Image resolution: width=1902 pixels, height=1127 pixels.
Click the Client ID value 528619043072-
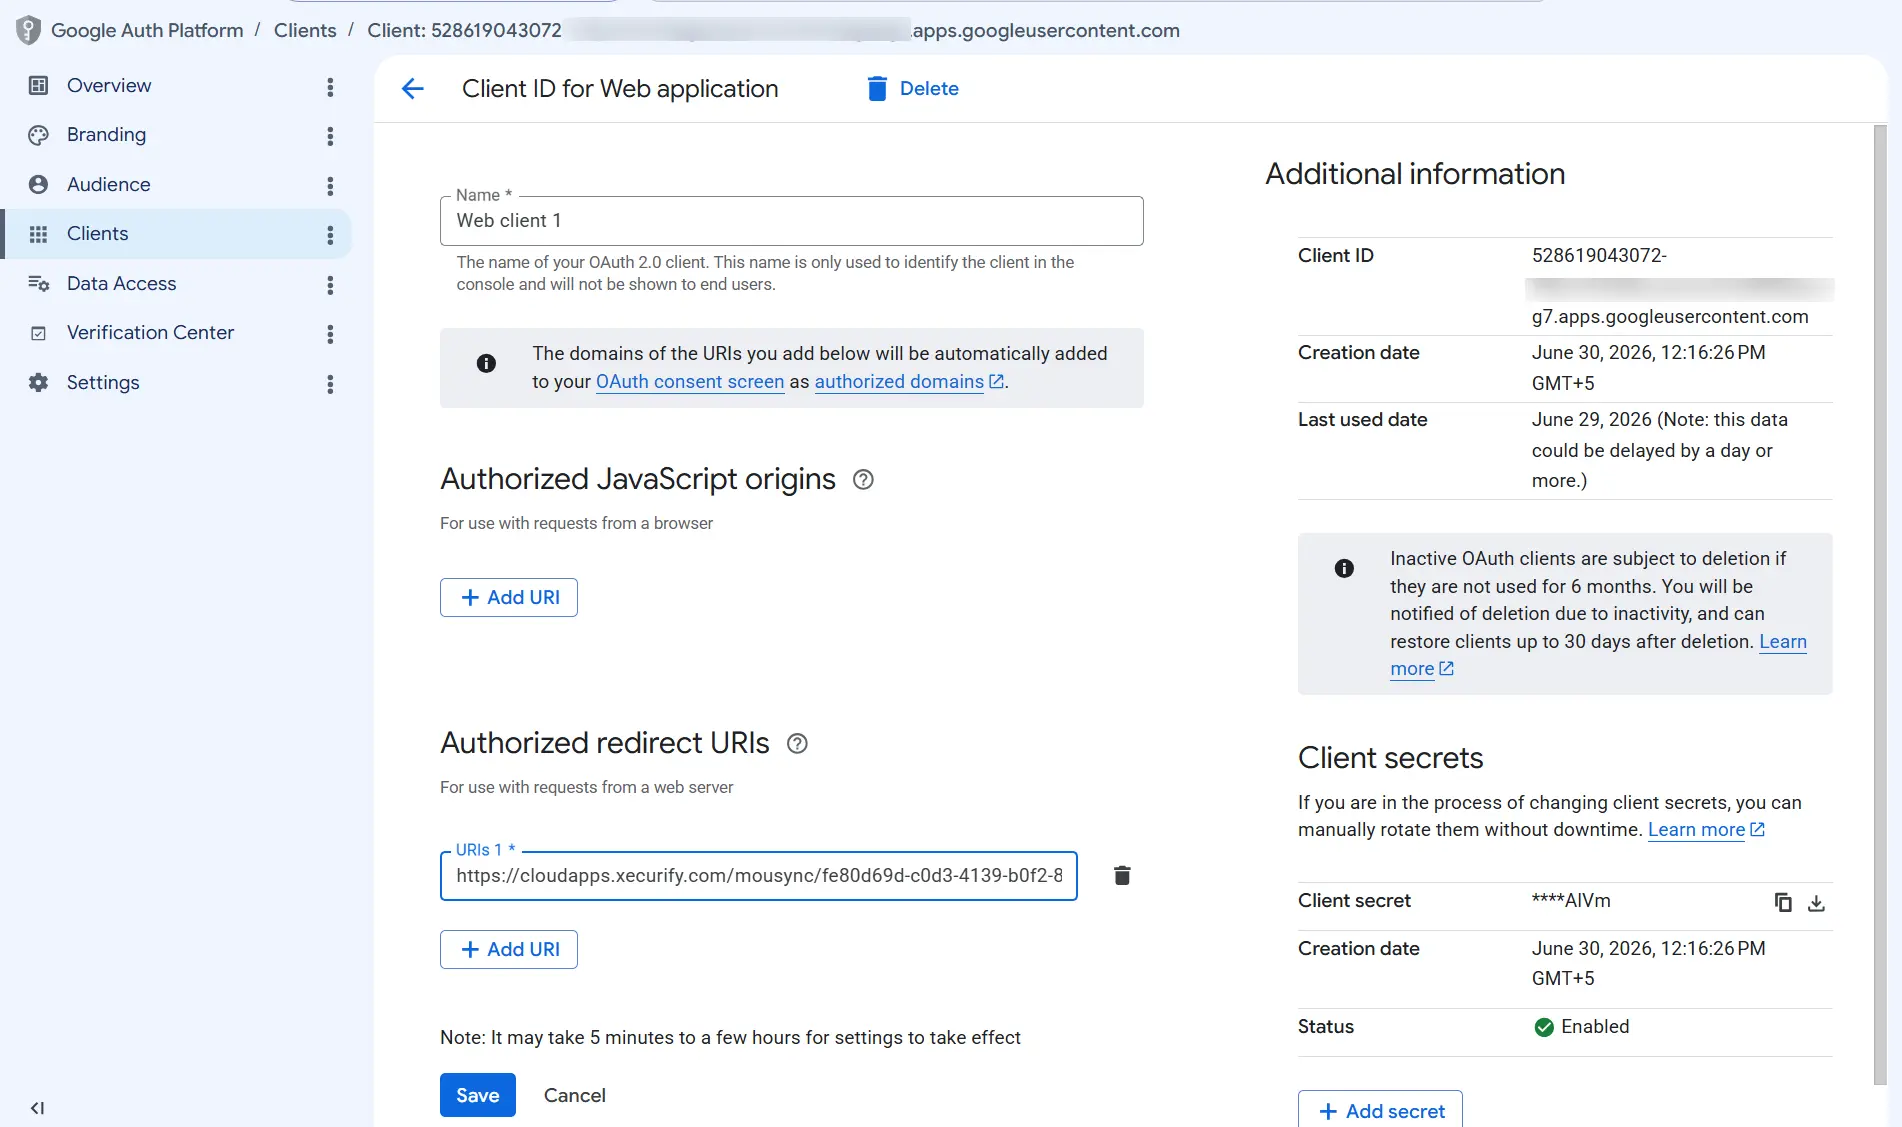click(1599, 256)
